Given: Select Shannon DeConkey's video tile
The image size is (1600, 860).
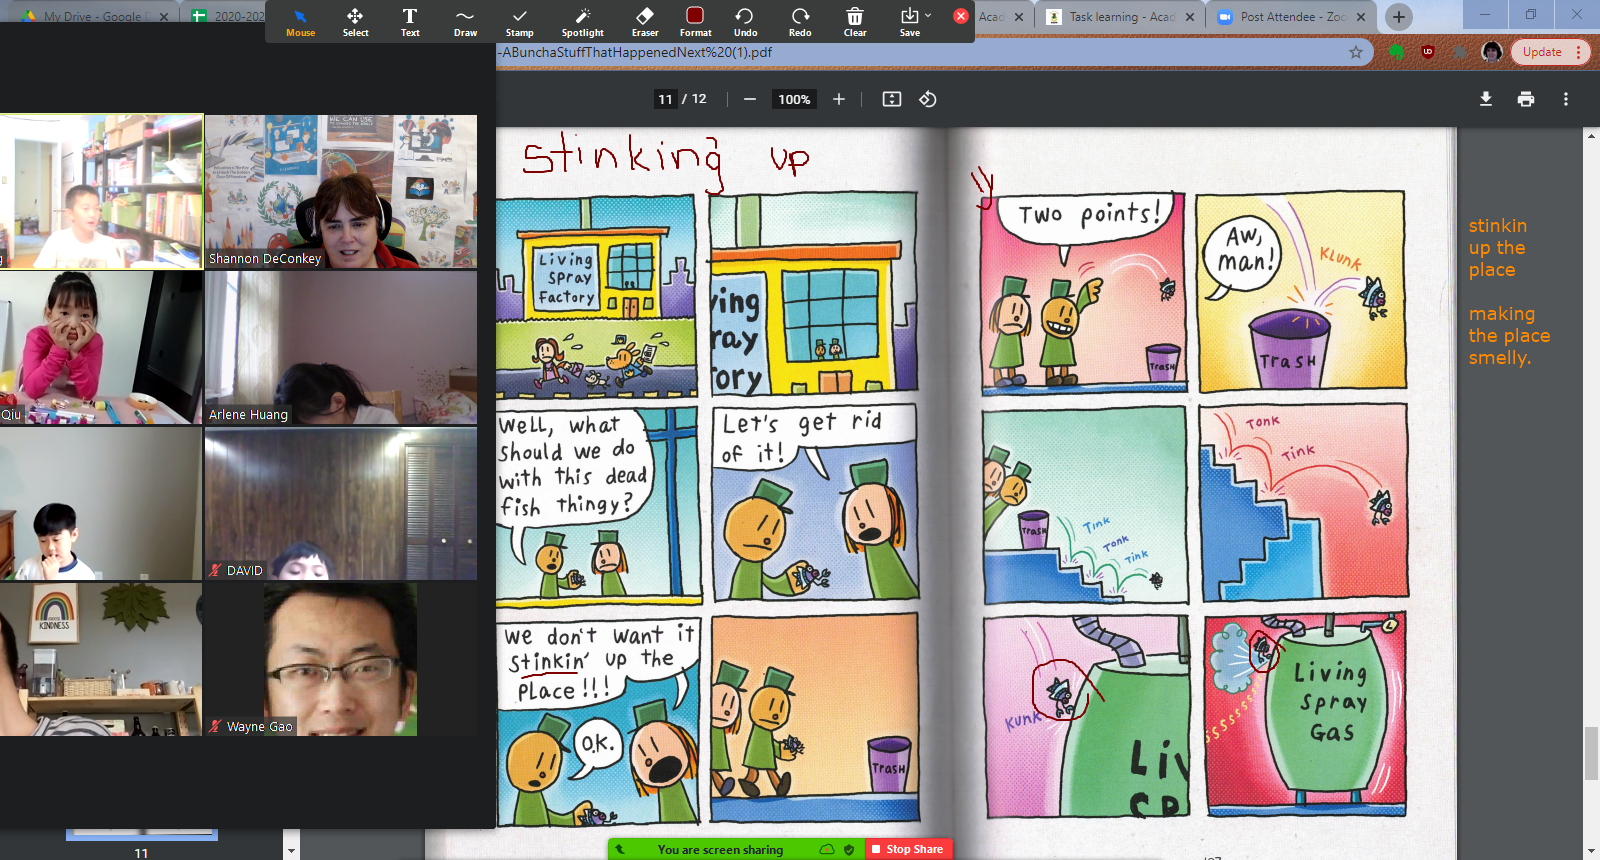Looking at the screenshot, I should pos(341,191).
